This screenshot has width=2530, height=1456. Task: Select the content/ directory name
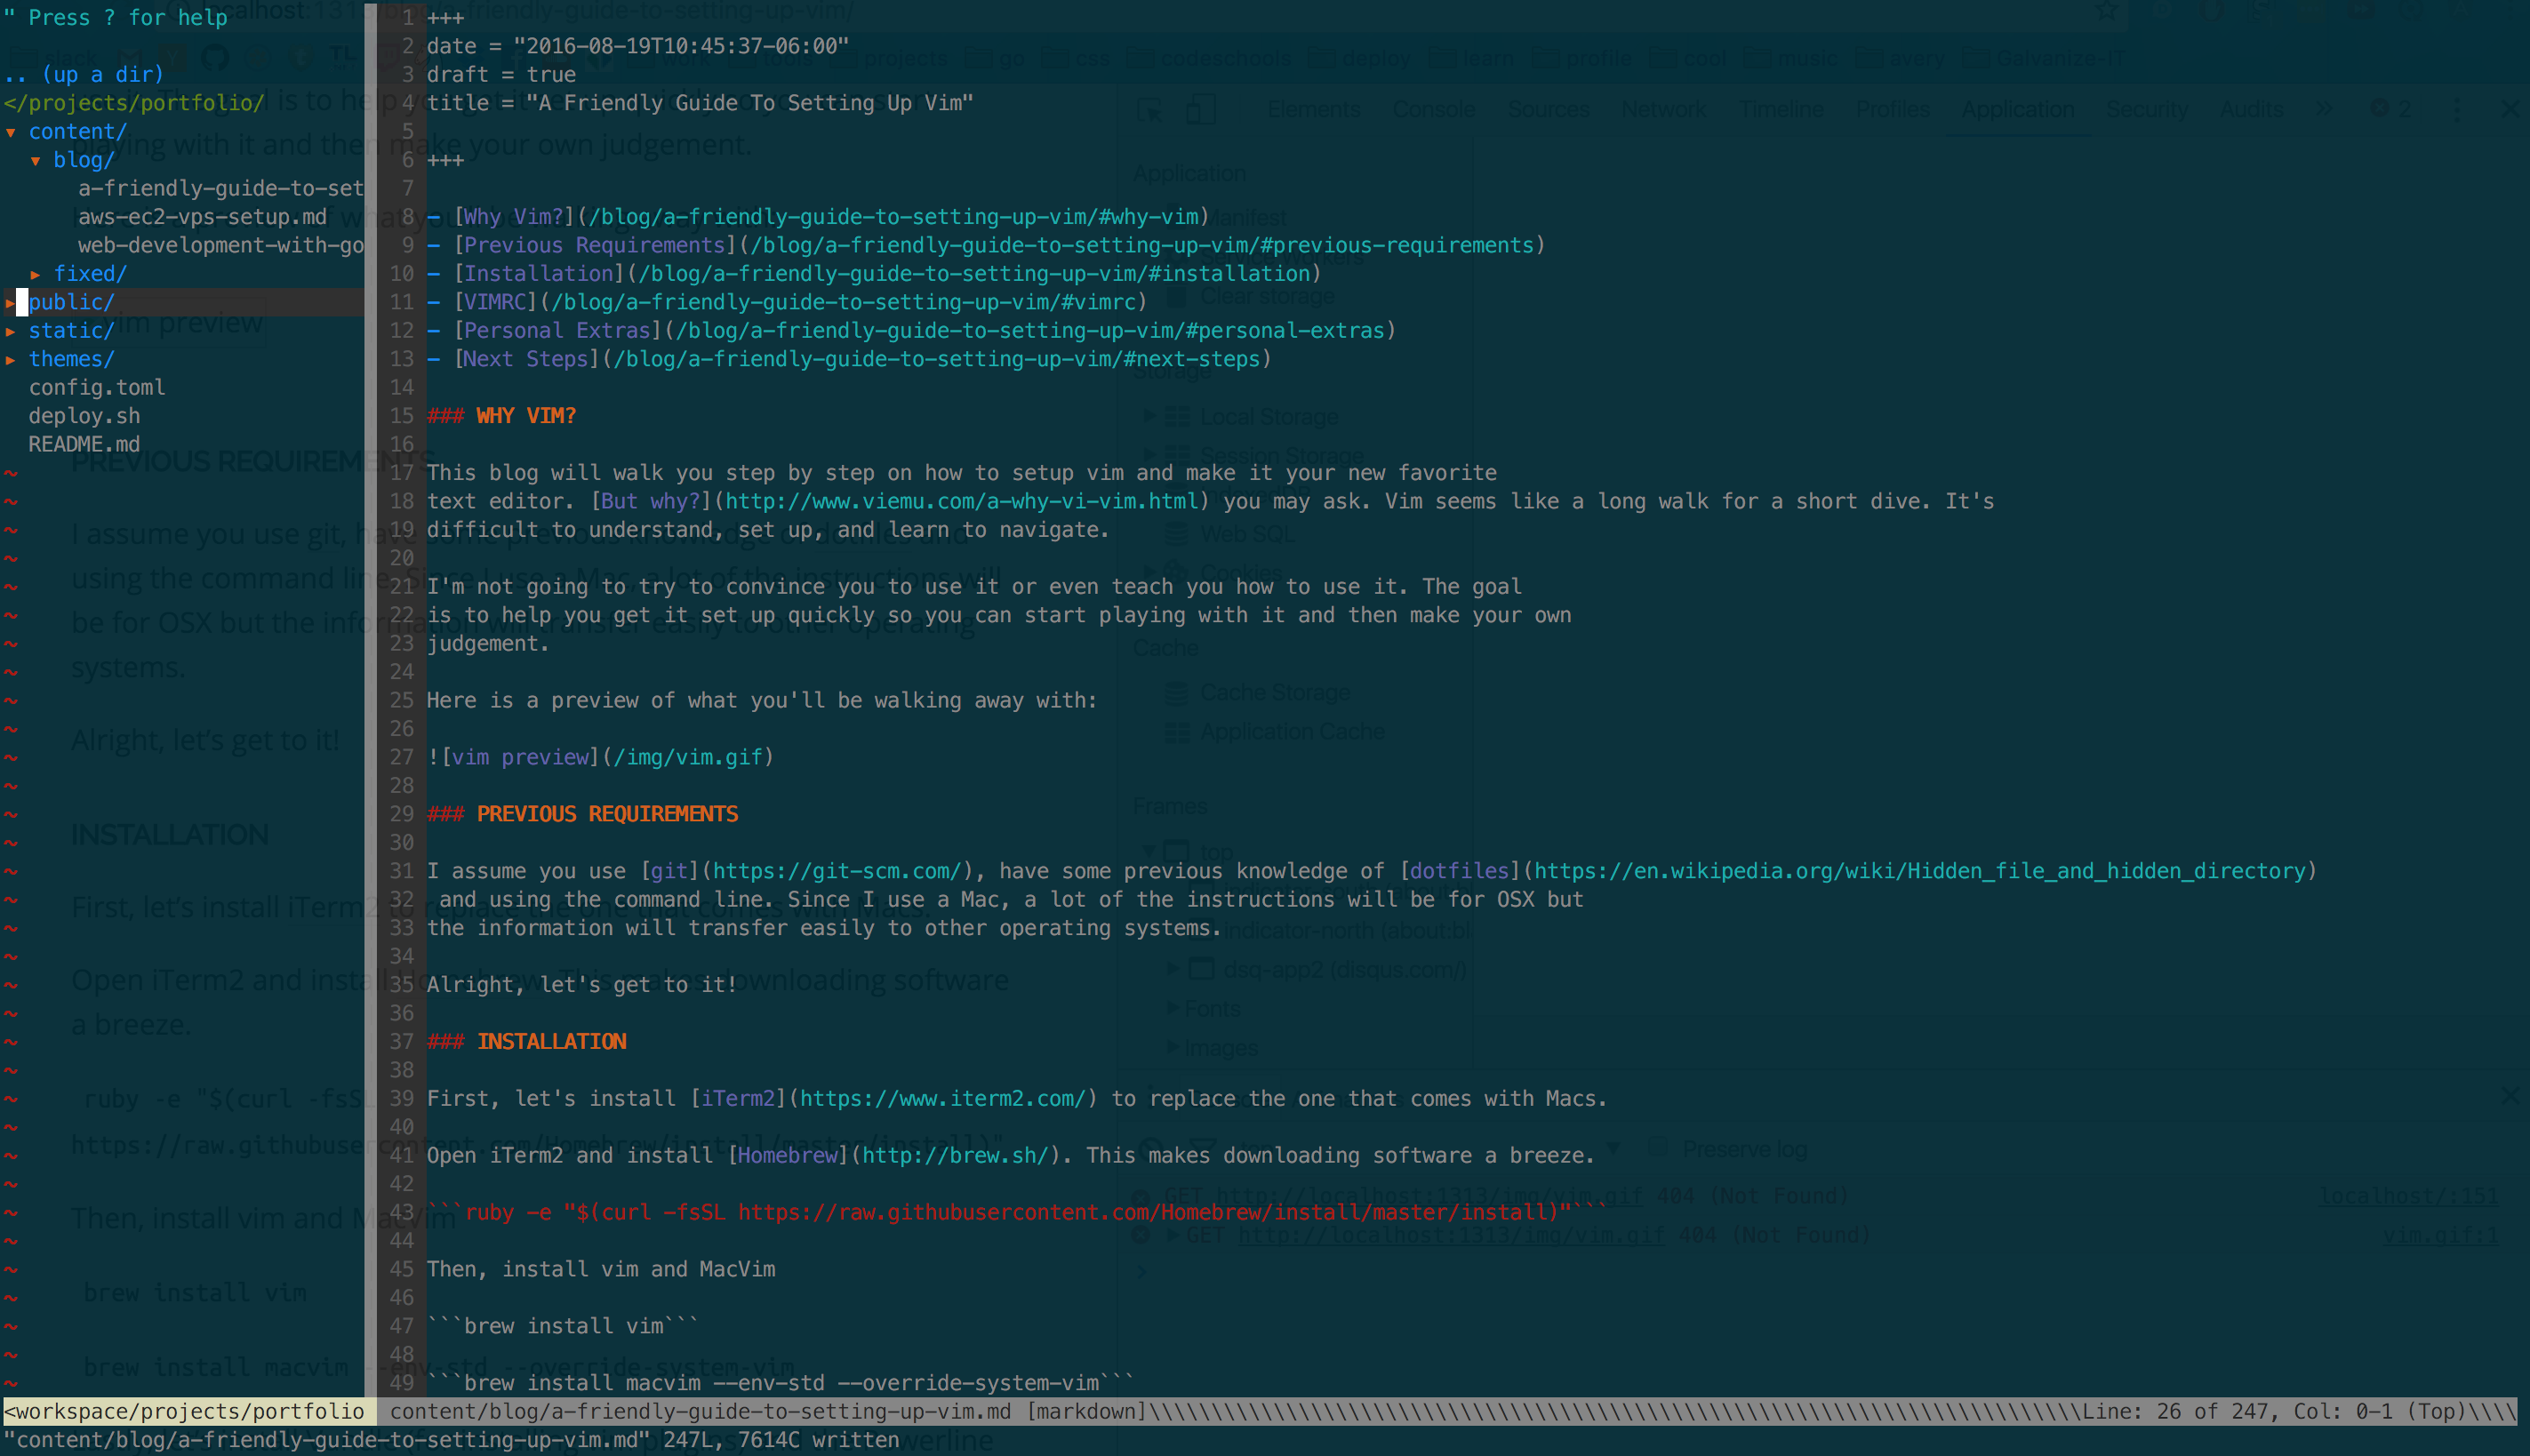[x=78, y=132]
